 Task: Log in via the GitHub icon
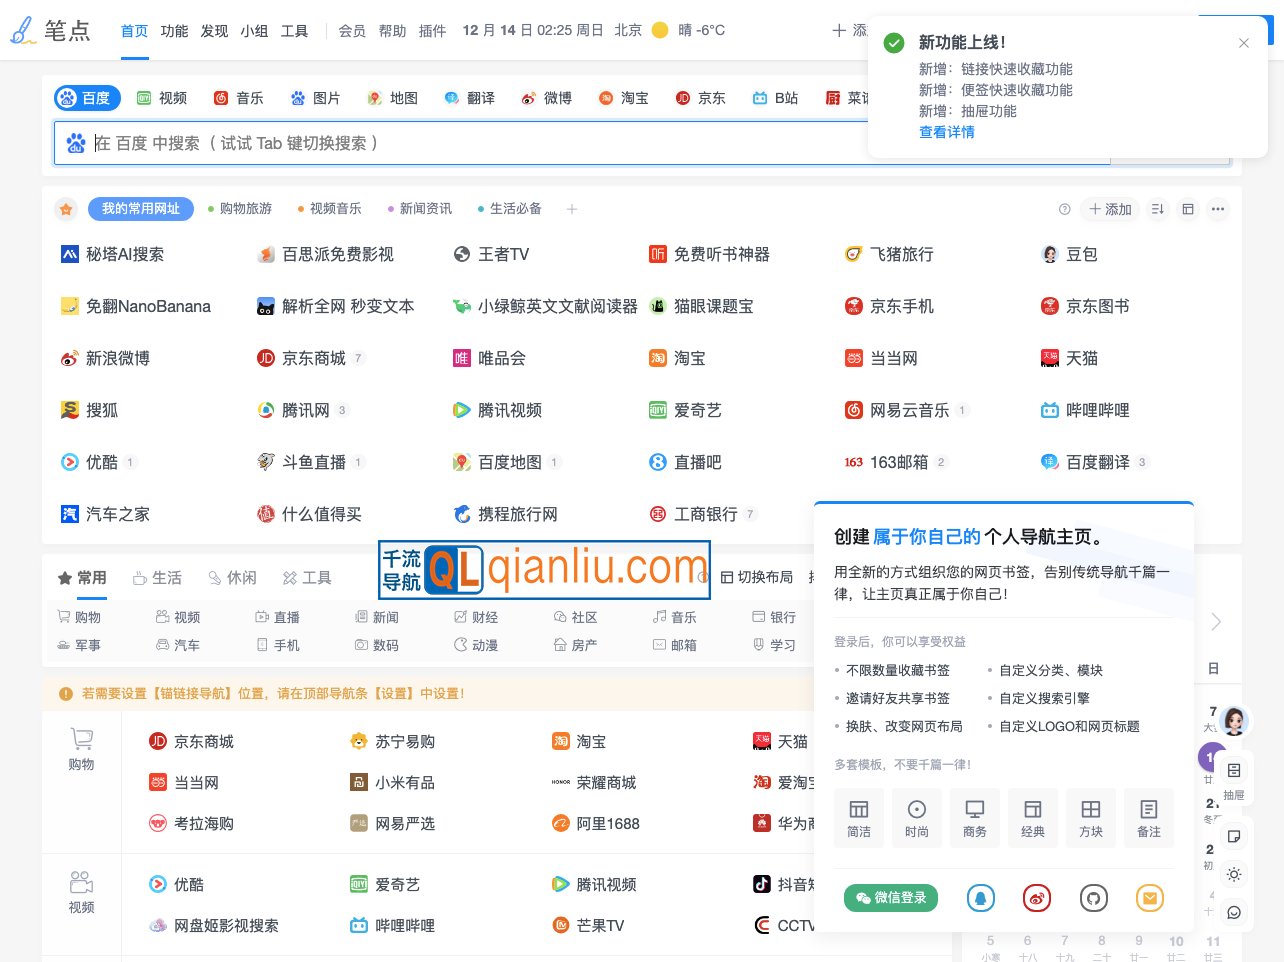(1093, 898)
